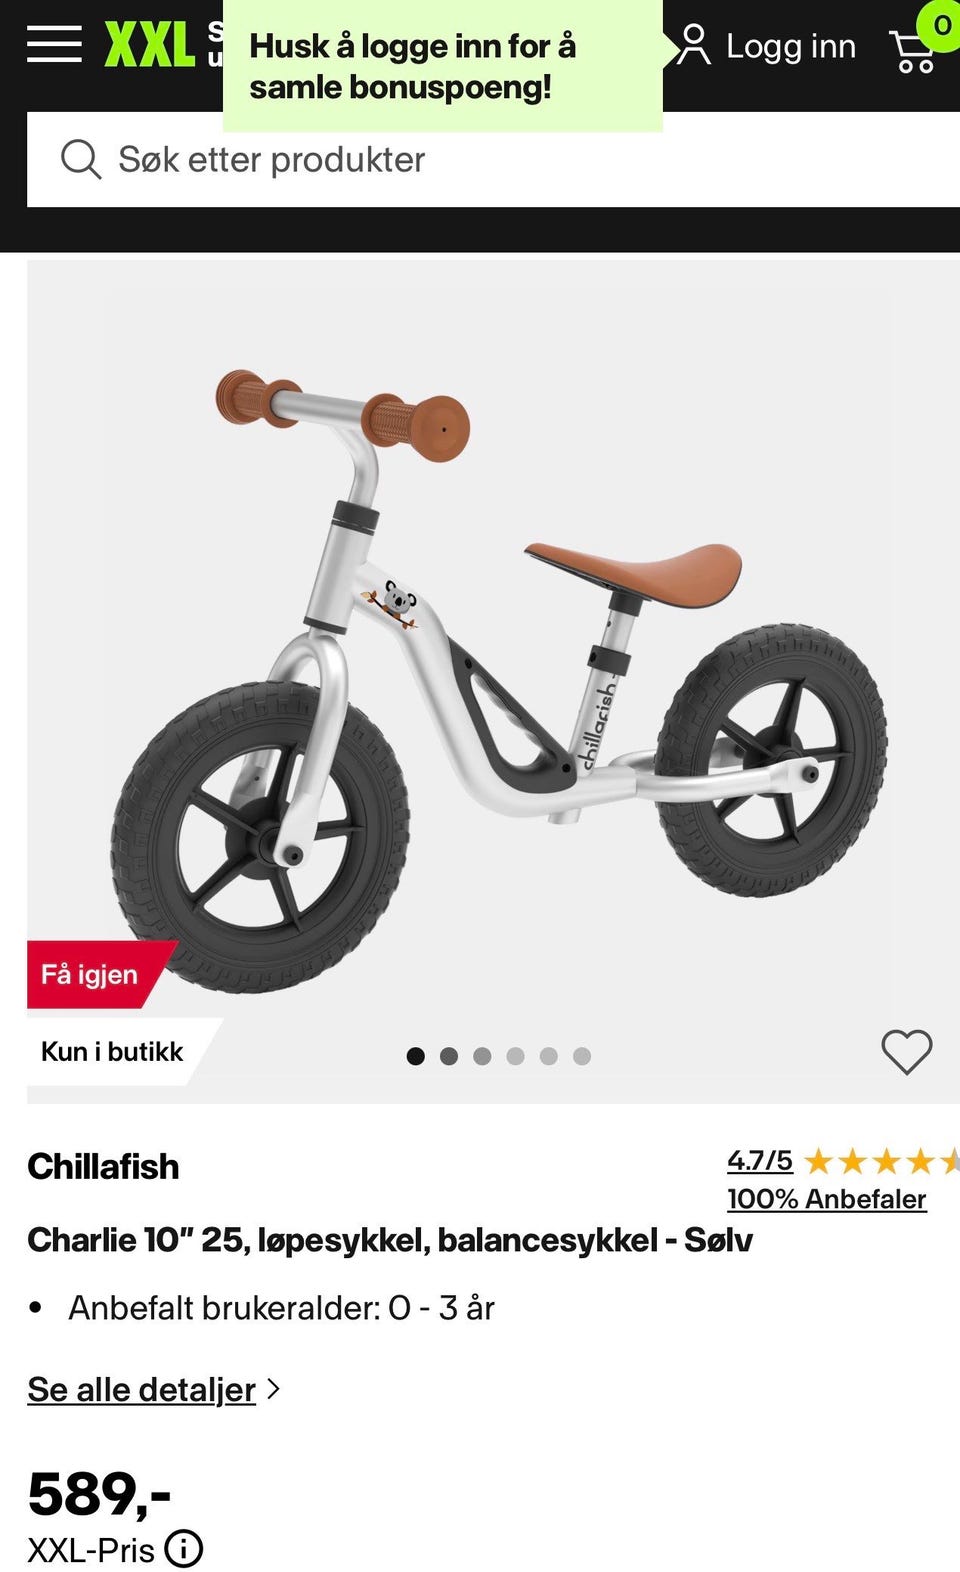Open XXL-Pris info icon
The width and height of the screenshot is (960, 1572).
(x=184, y=1548)
